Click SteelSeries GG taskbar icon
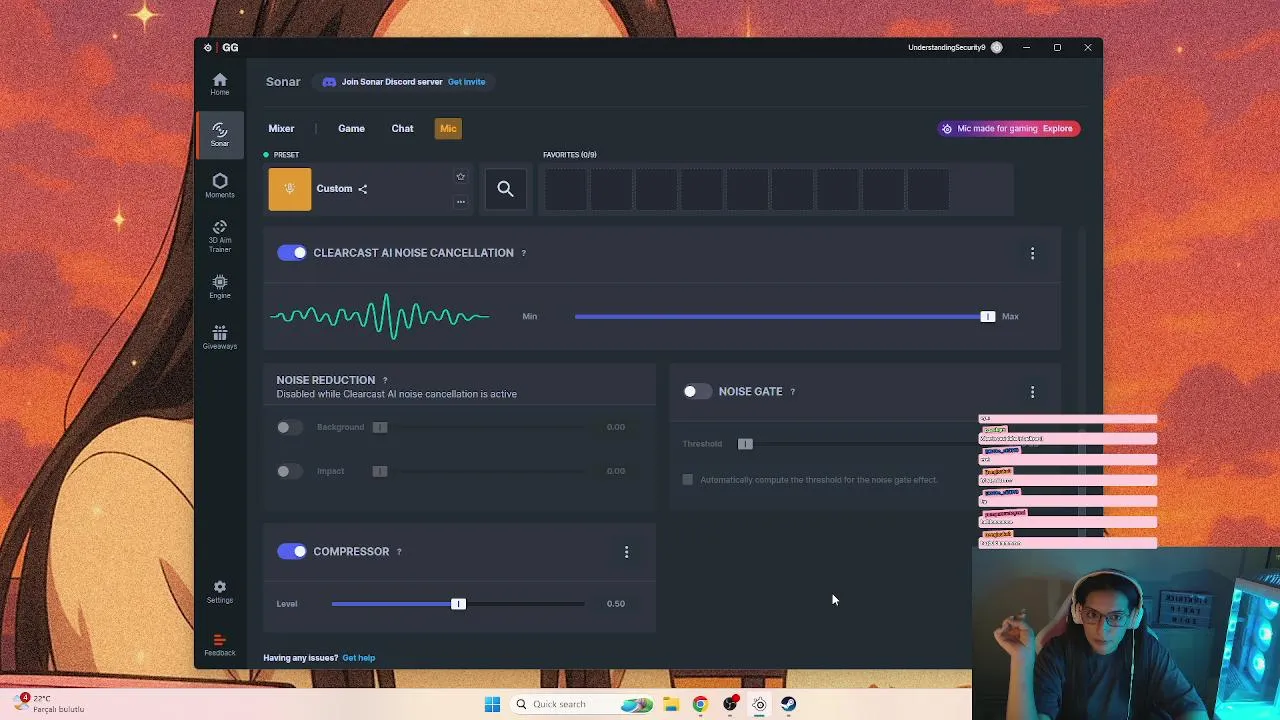 [759, 704]
